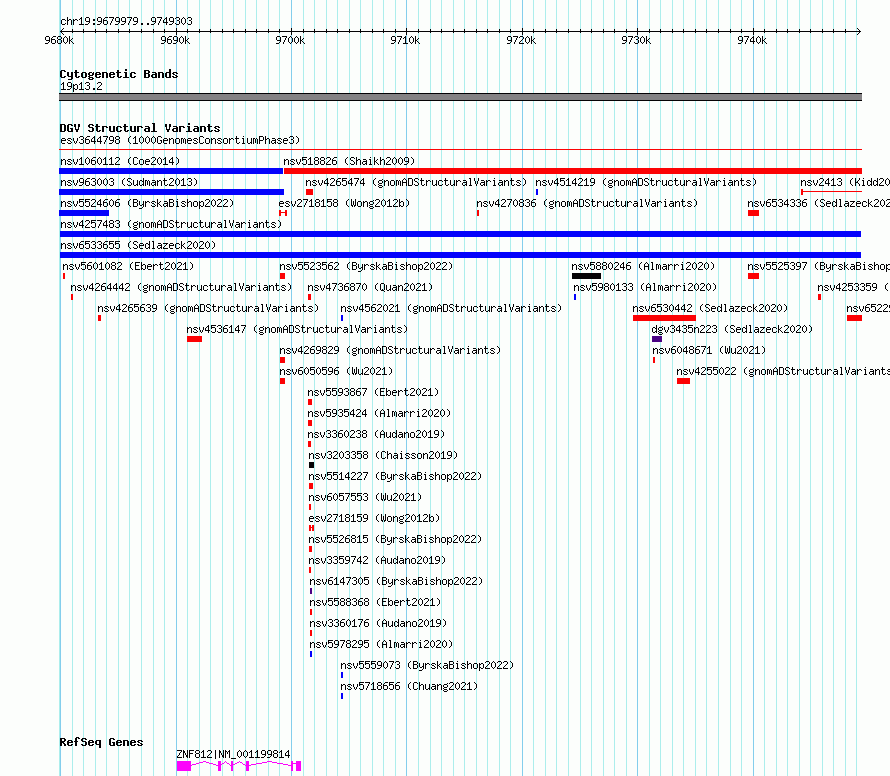Open nsv5526815 (ByrskaBishop2022) label

(x=395, y=539)
